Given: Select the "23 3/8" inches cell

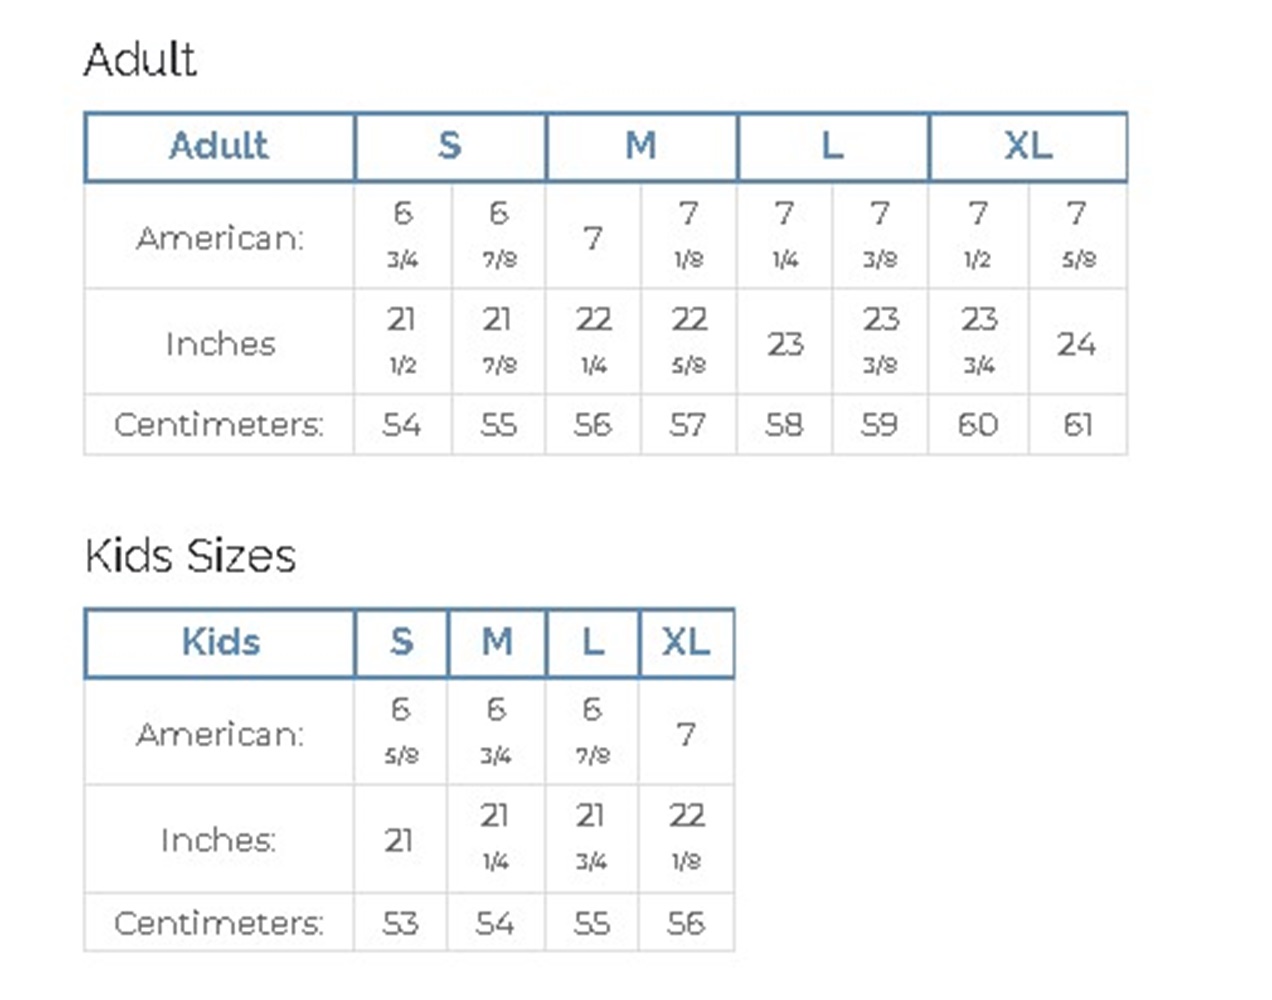Looking at the screenshot, I should [880, 340].
